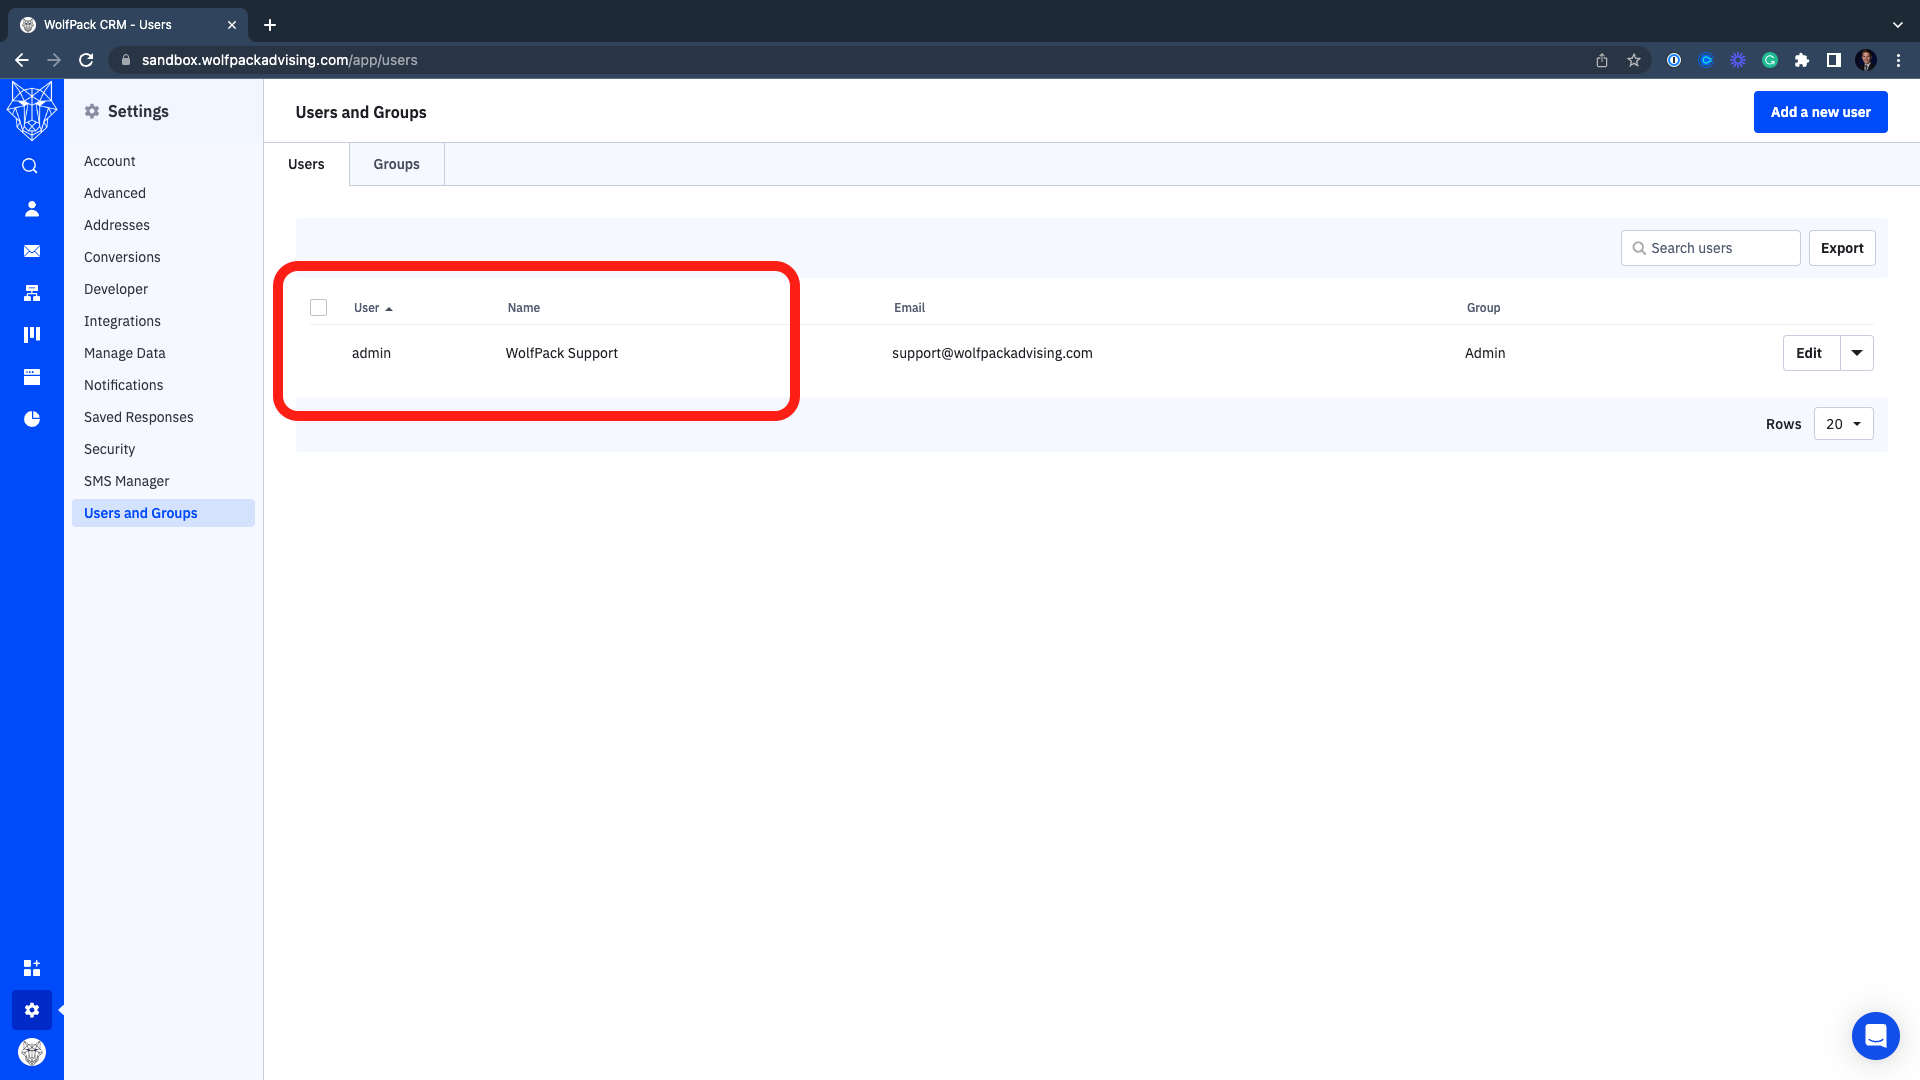Click the browser address bar URL
This screenshot has width=1920, height=1080.
[x=280, y=60]
